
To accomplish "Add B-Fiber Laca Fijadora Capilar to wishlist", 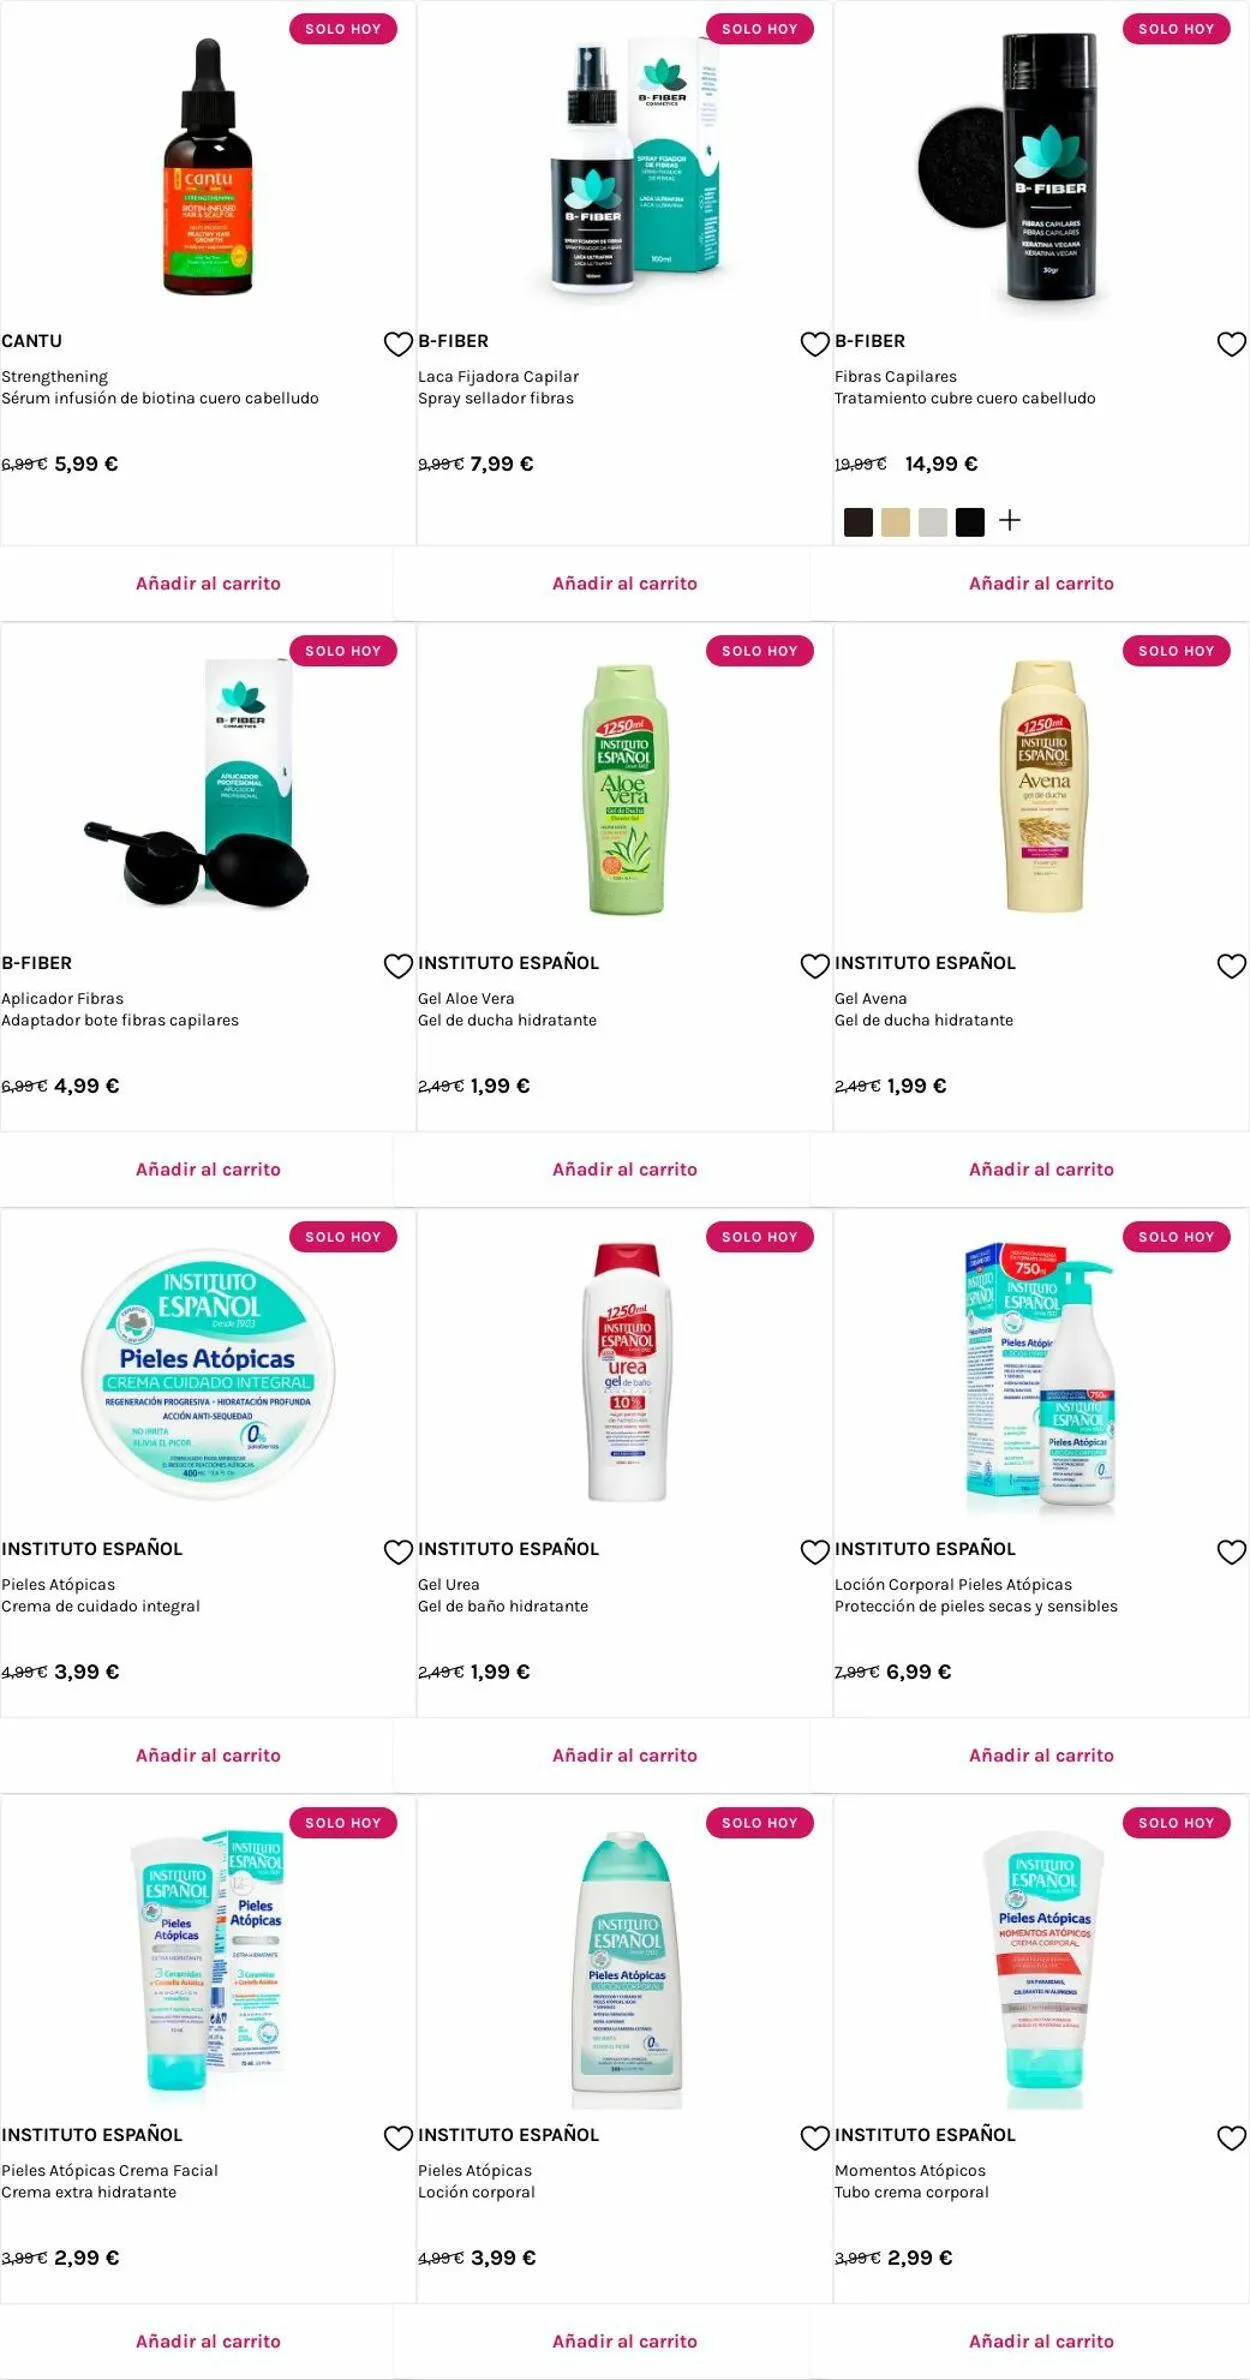I will tap(815, 344).
